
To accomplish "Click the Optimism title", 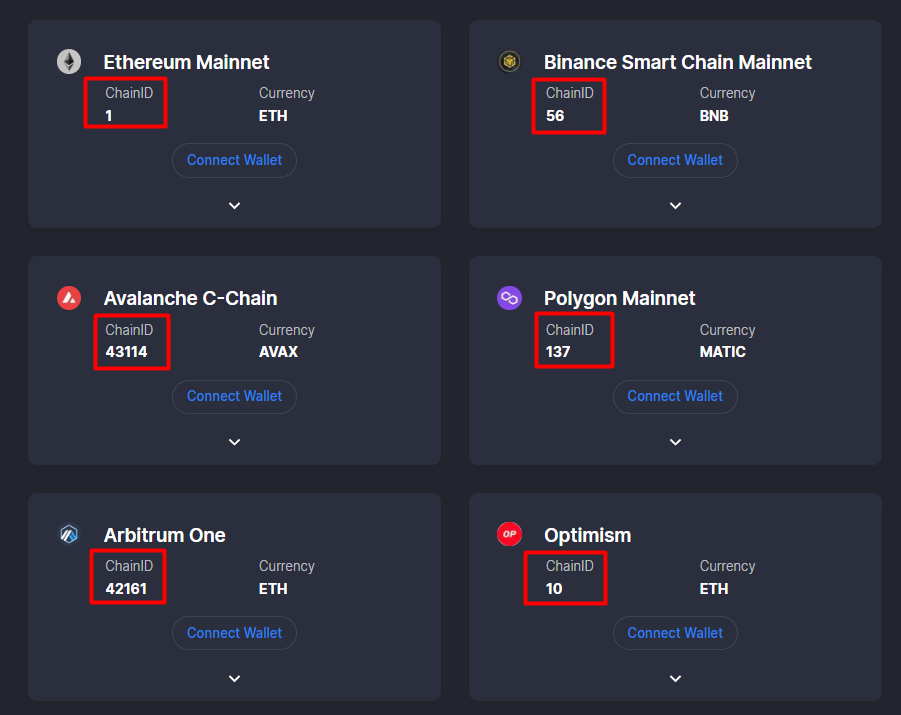I will click(x=587, y=536).
